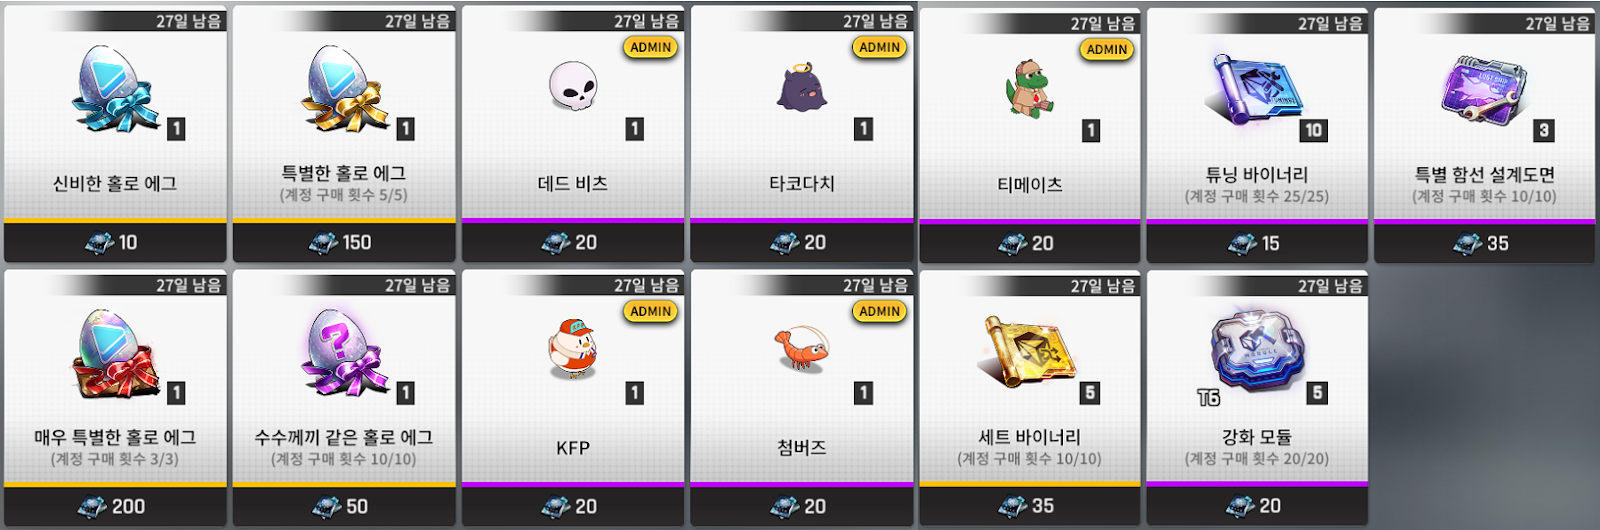1600x530 pixels.
Task: Click the green crocodile 티메이츠 icon
Action: pos(1027,89)
